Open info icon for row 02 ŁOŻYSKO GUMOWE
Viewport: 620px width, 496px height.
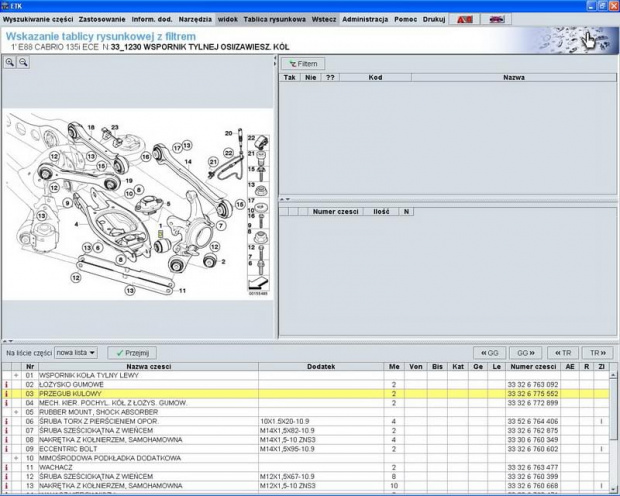pos(6,384)
